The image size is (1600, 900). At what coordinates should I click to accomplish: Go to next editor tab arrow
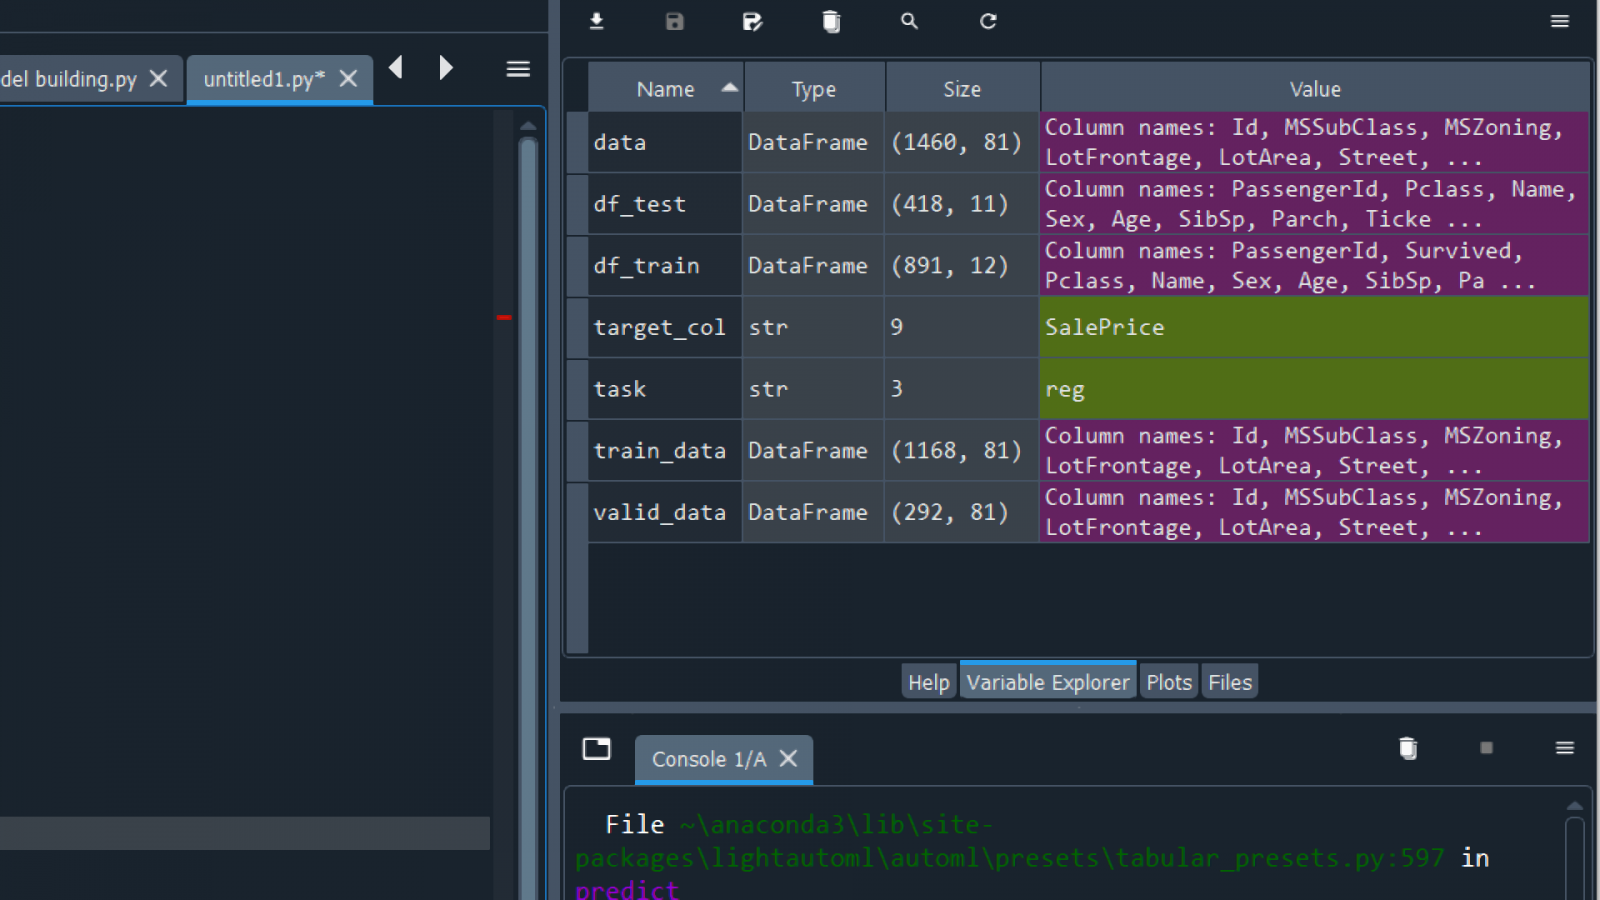[x=446, y=68]
